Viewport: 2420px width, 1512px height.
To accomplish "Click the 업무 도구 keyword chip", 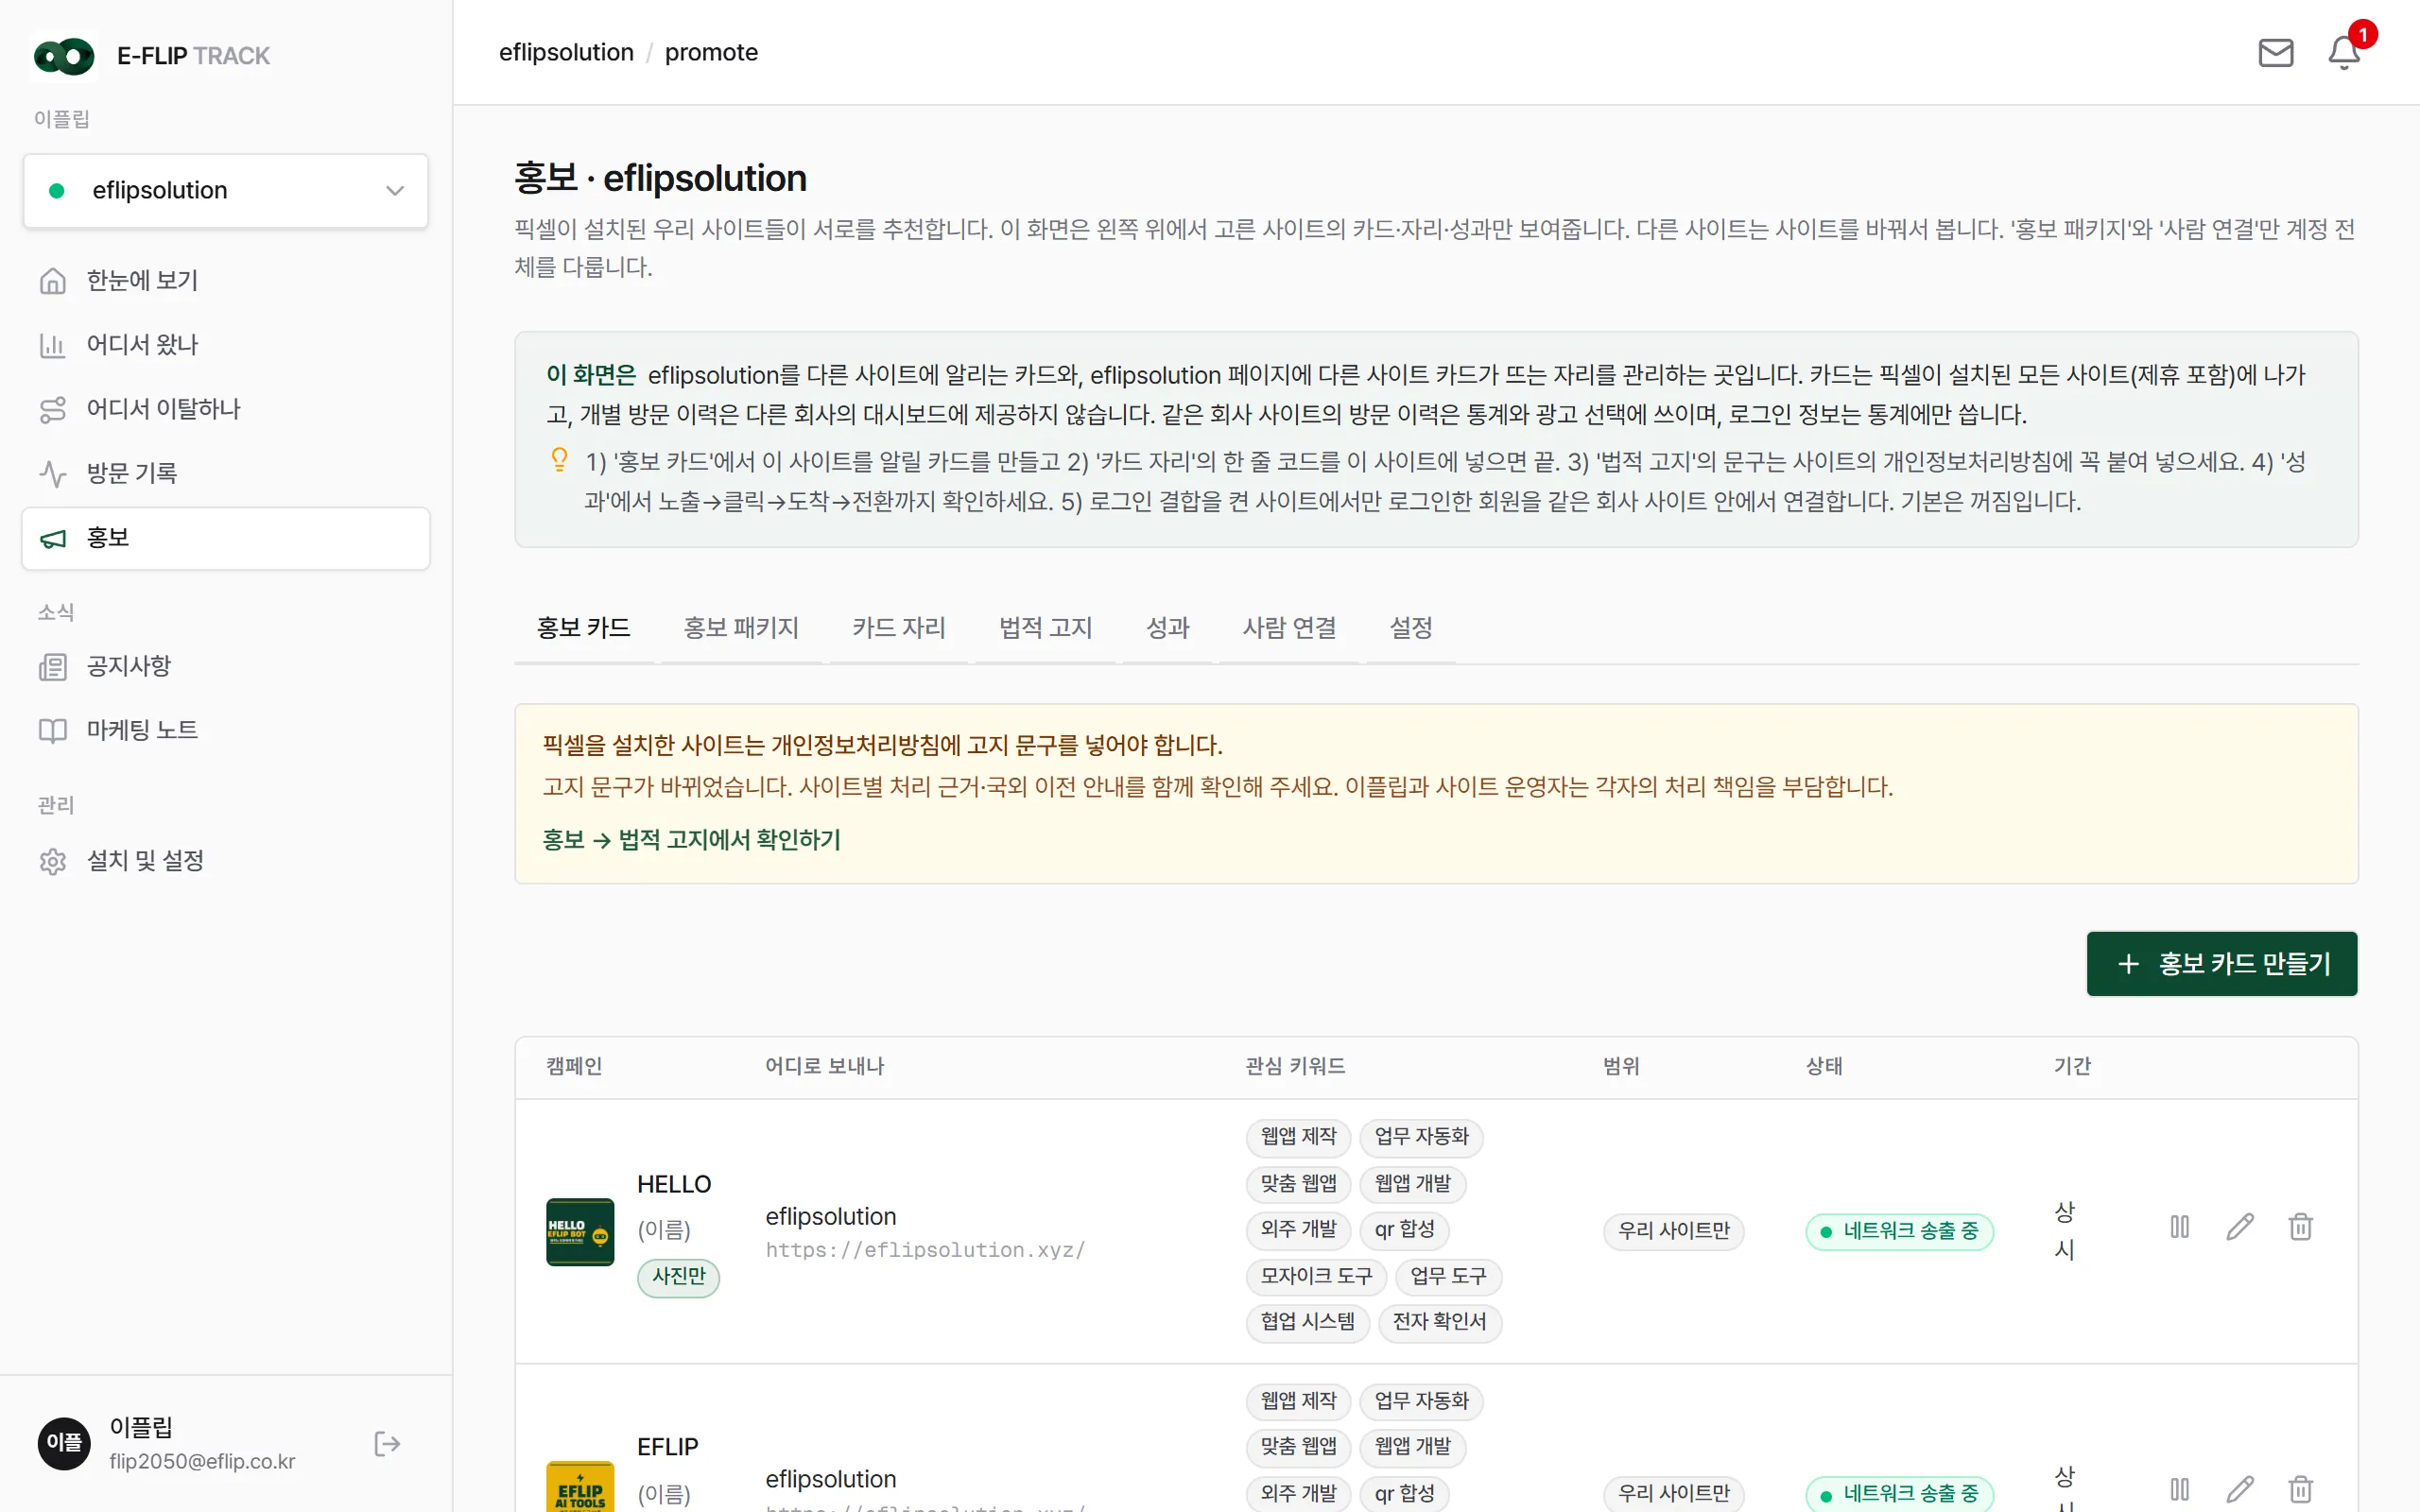I will click(x=1448, y=1276).
